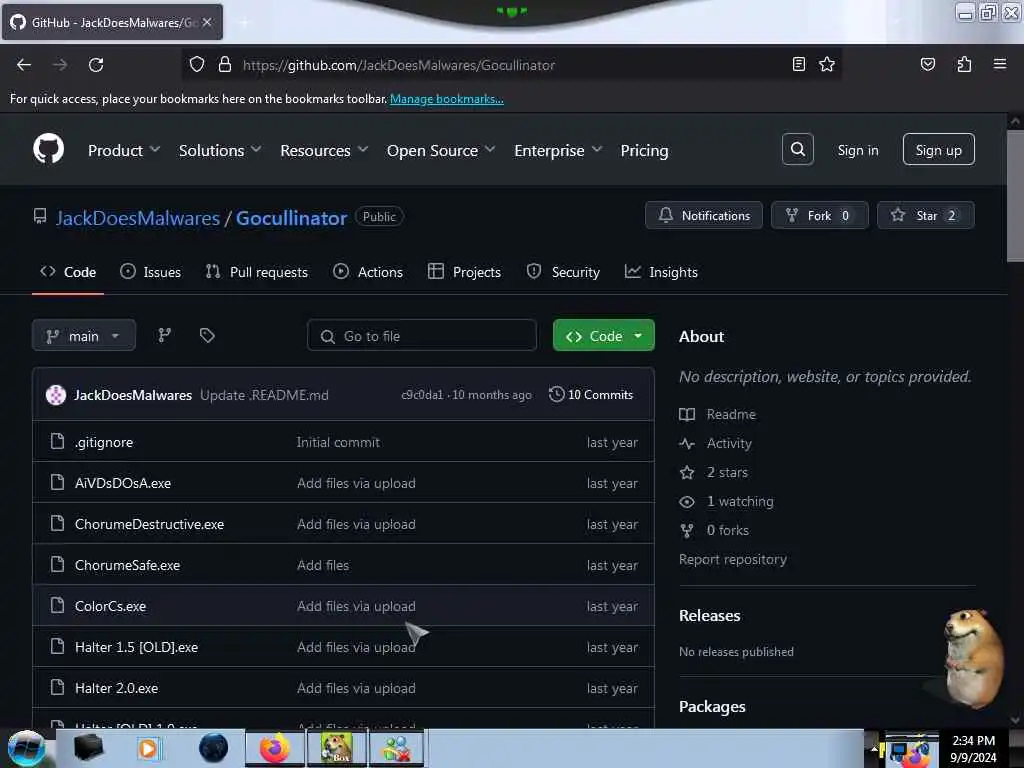Open the Gocullinator repository name link

coord(291,217)
